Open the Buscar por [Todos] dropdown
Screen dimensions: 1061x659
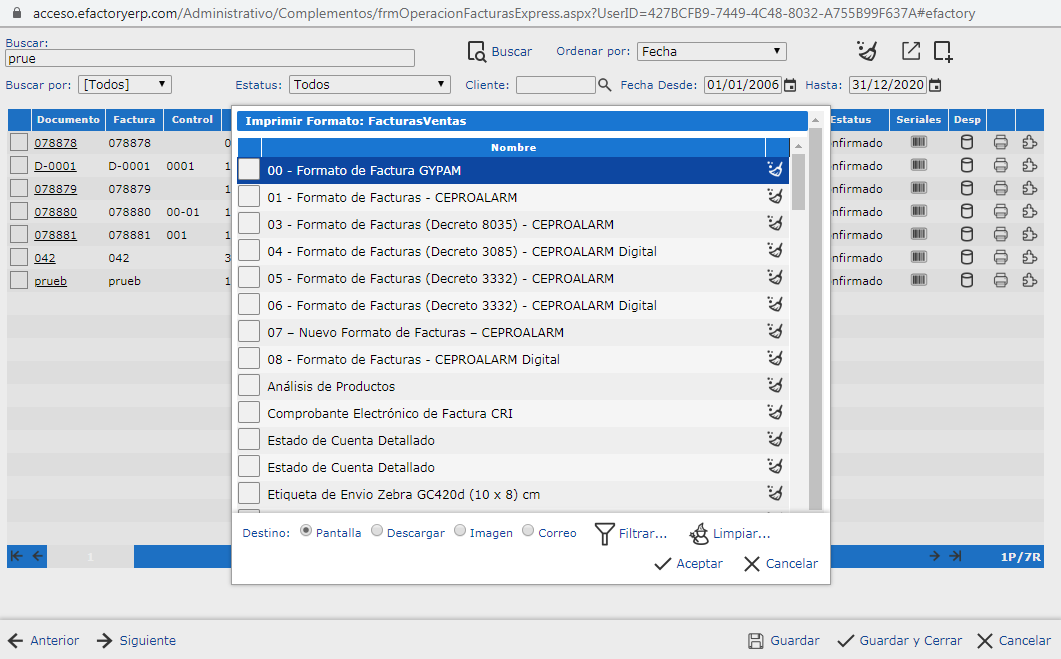[x=125, y=85]
